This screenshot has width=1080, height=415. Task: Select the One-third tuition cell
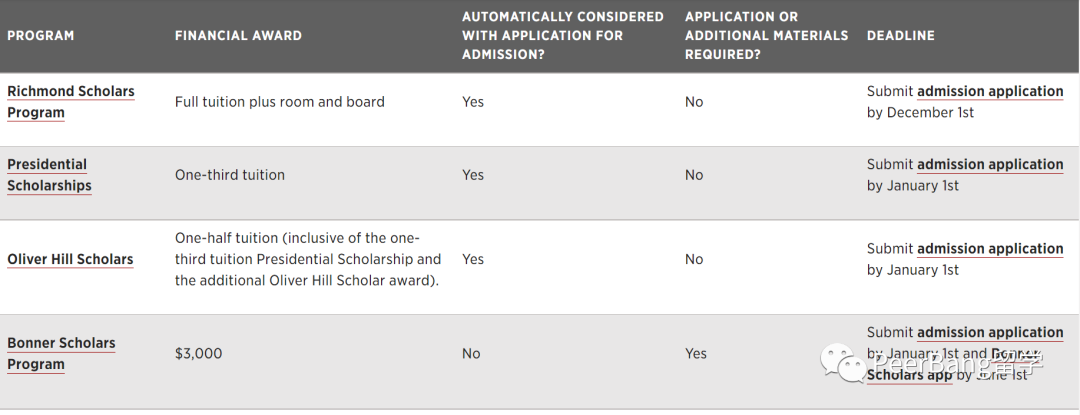(229, 175)
